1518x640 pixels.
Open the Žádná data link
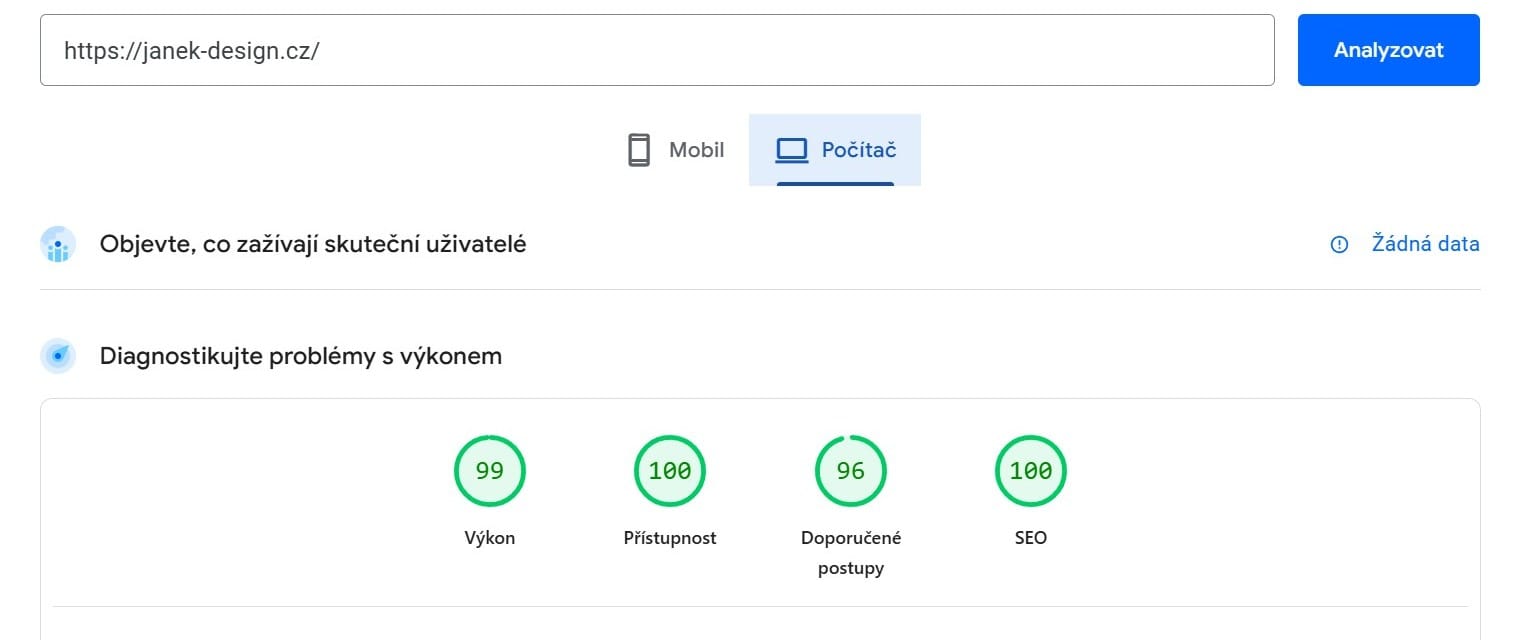tap(1425, 244)
